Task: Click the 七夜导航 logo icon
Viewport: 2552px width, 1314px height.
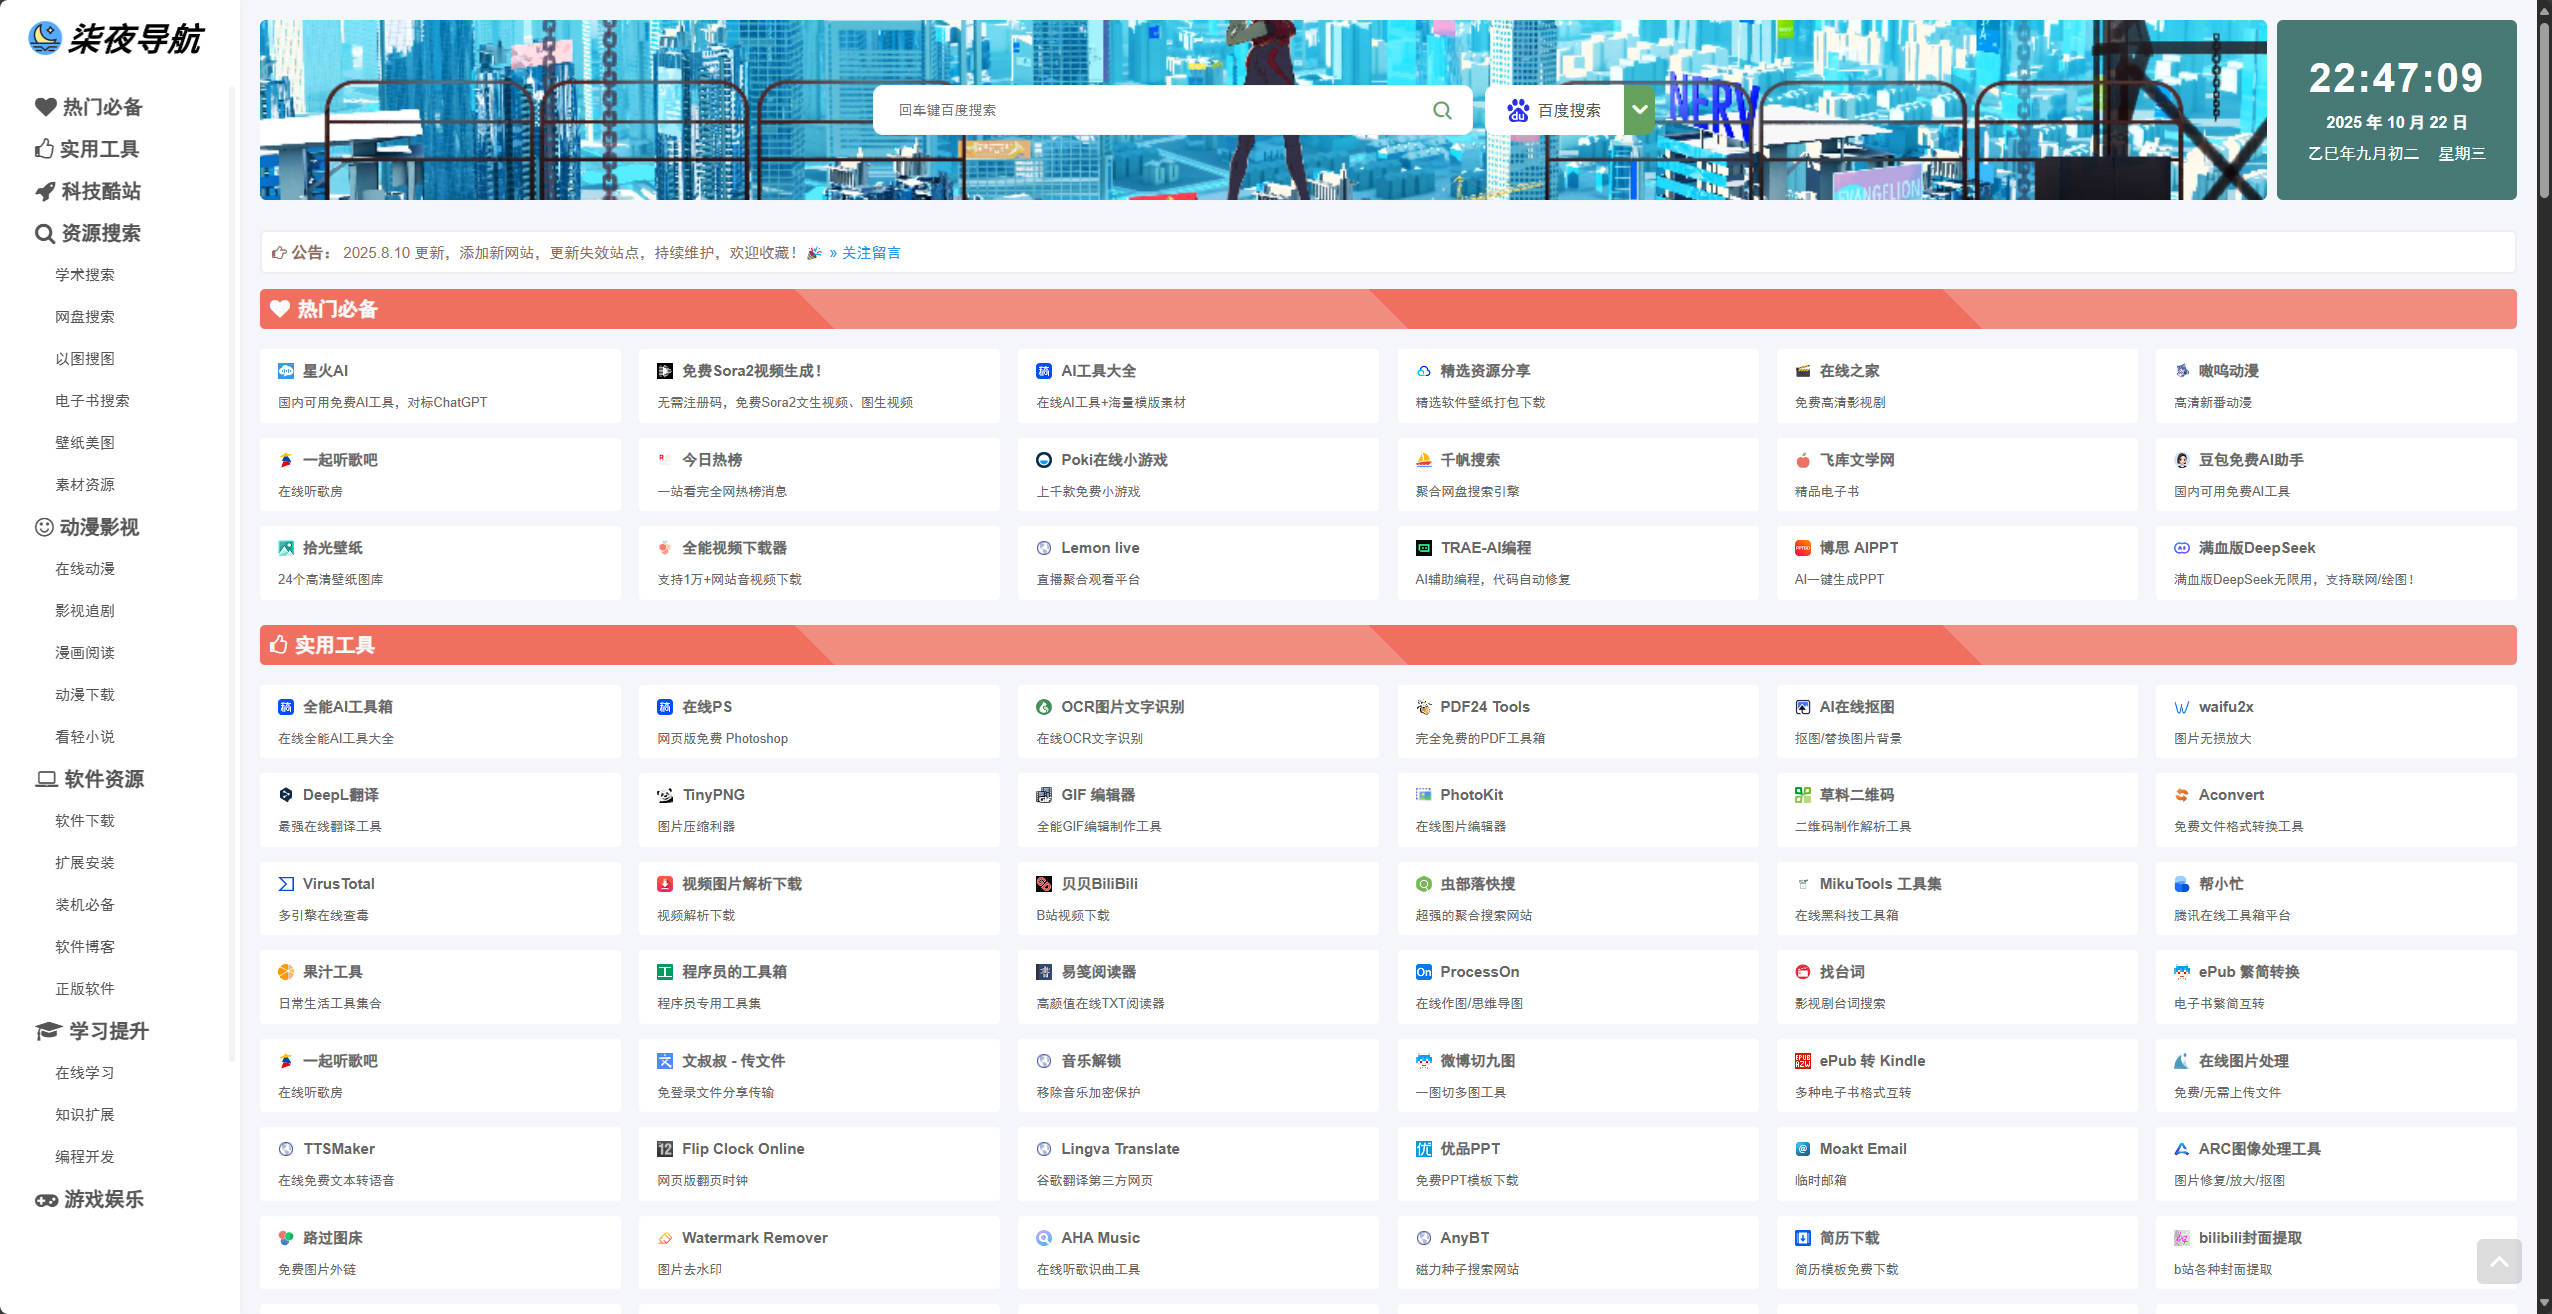Action: 45,39
